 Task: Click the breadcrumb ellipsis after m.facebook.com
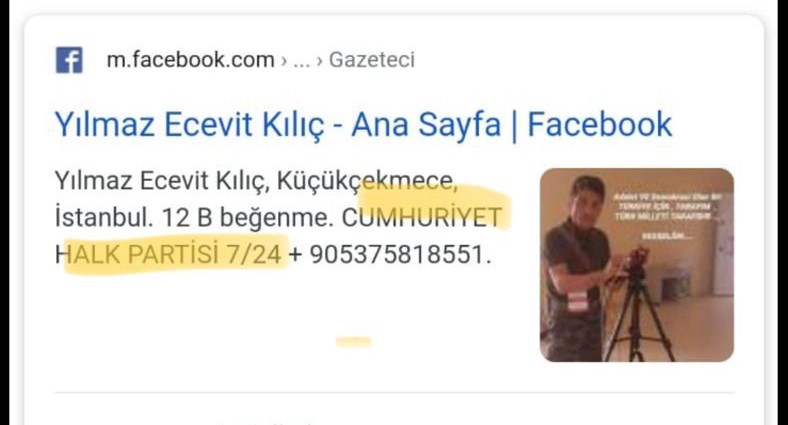302,61
